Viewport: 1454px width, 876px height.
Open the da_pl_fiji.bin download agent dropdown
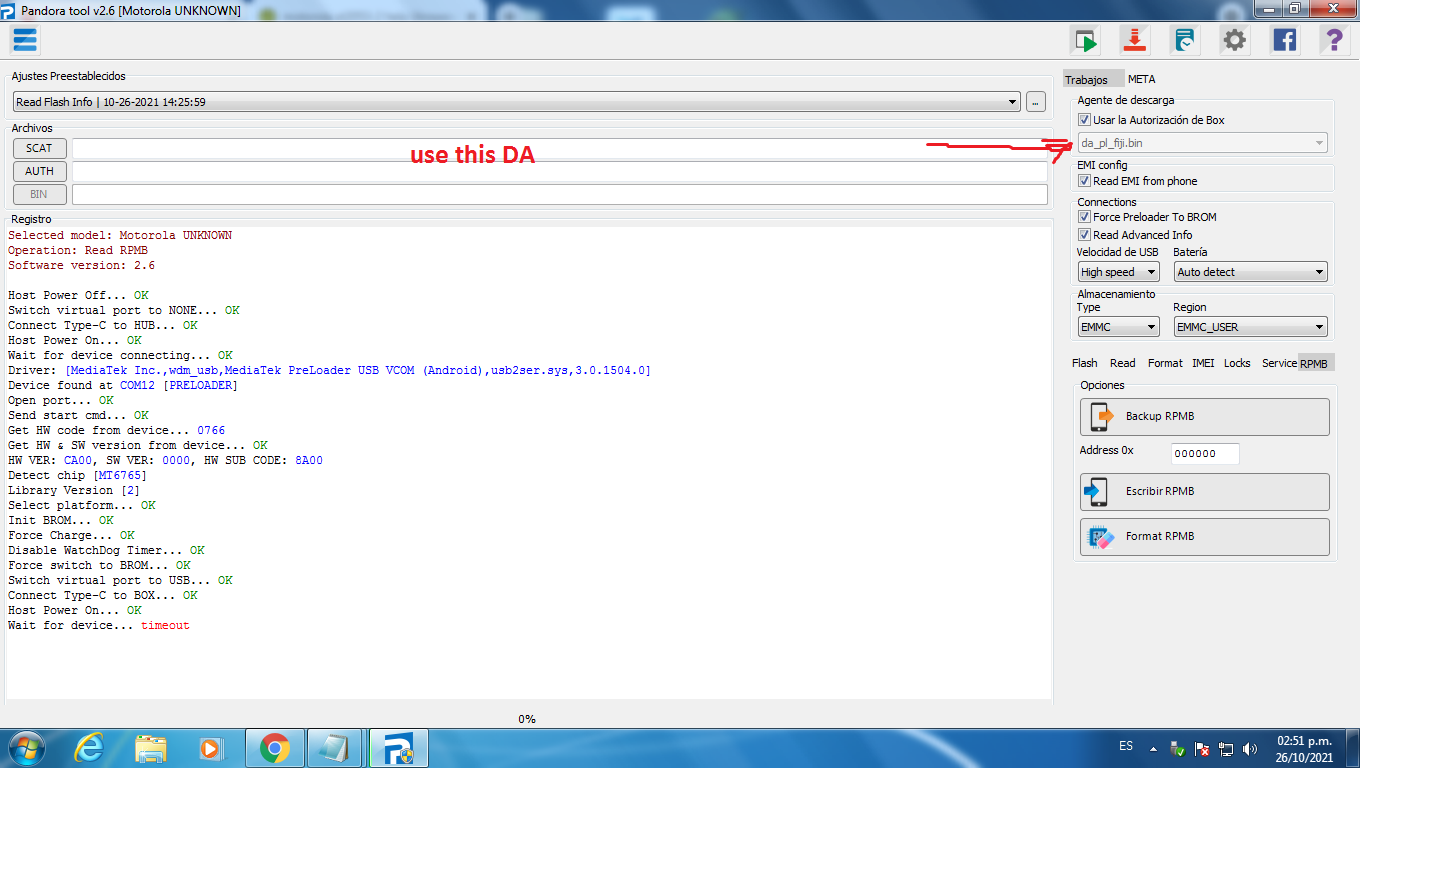(1202, 143)
